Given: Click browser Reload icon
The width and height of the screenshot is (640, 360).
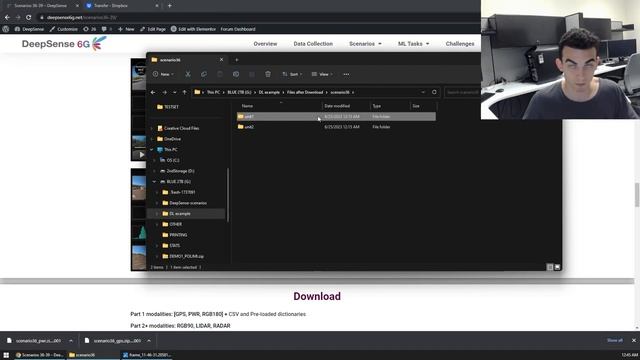Looking at the screenshot, I should click(x=28, y=18).
